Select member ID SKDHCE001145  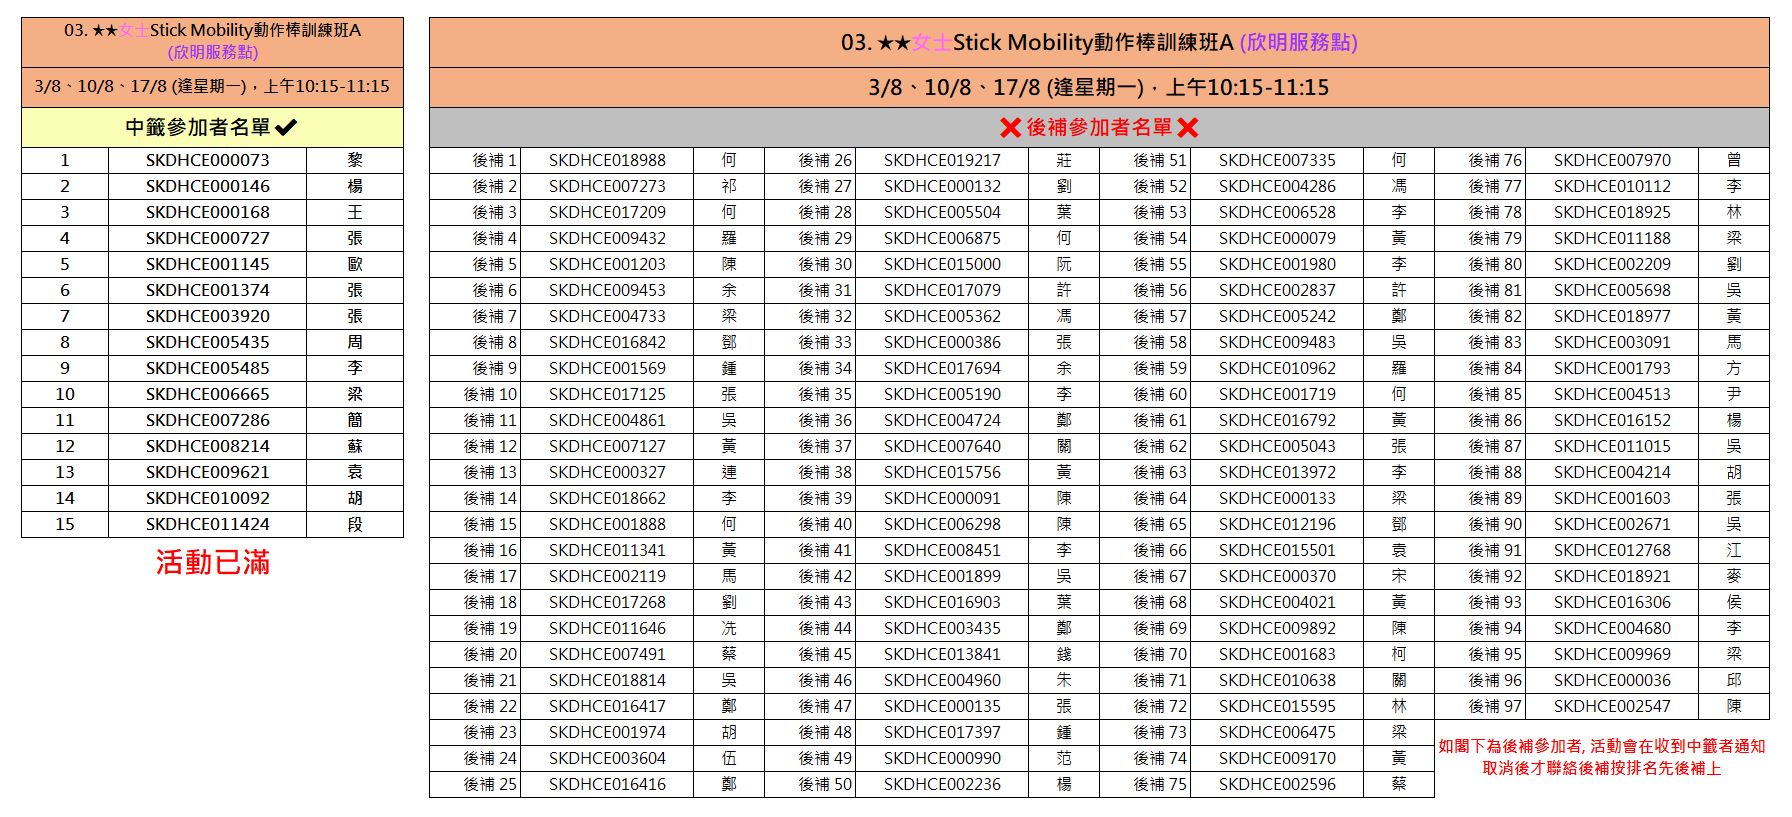pyautogui.click(x=207, y=264)
